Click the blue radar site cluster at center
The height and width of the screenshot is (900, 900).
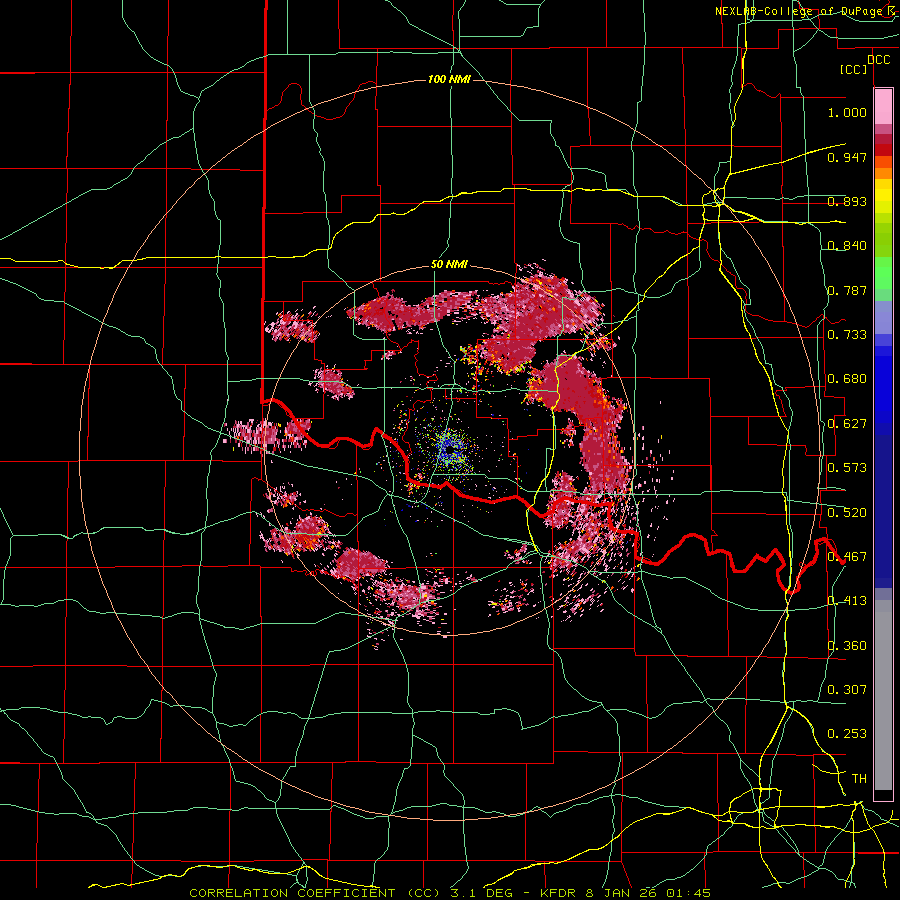point(449,449)
